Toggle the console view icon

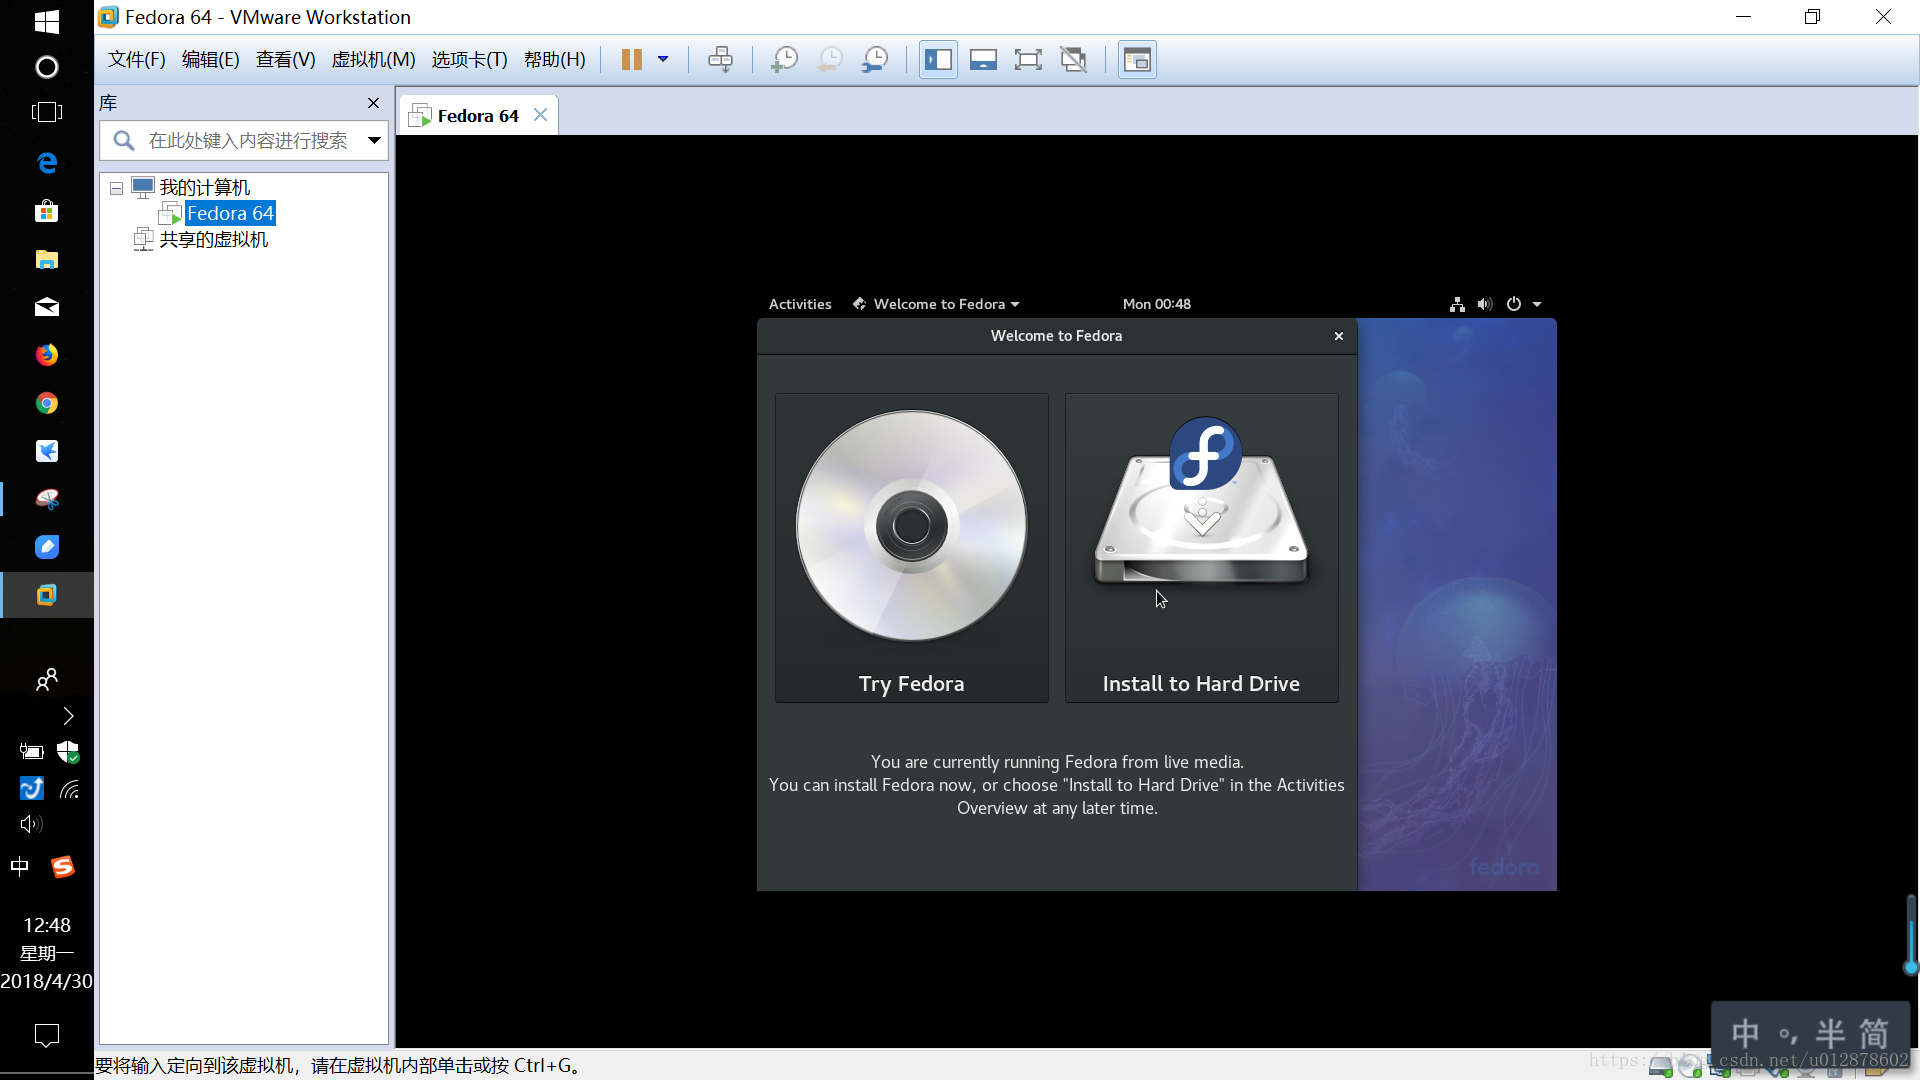point(1137,60)
